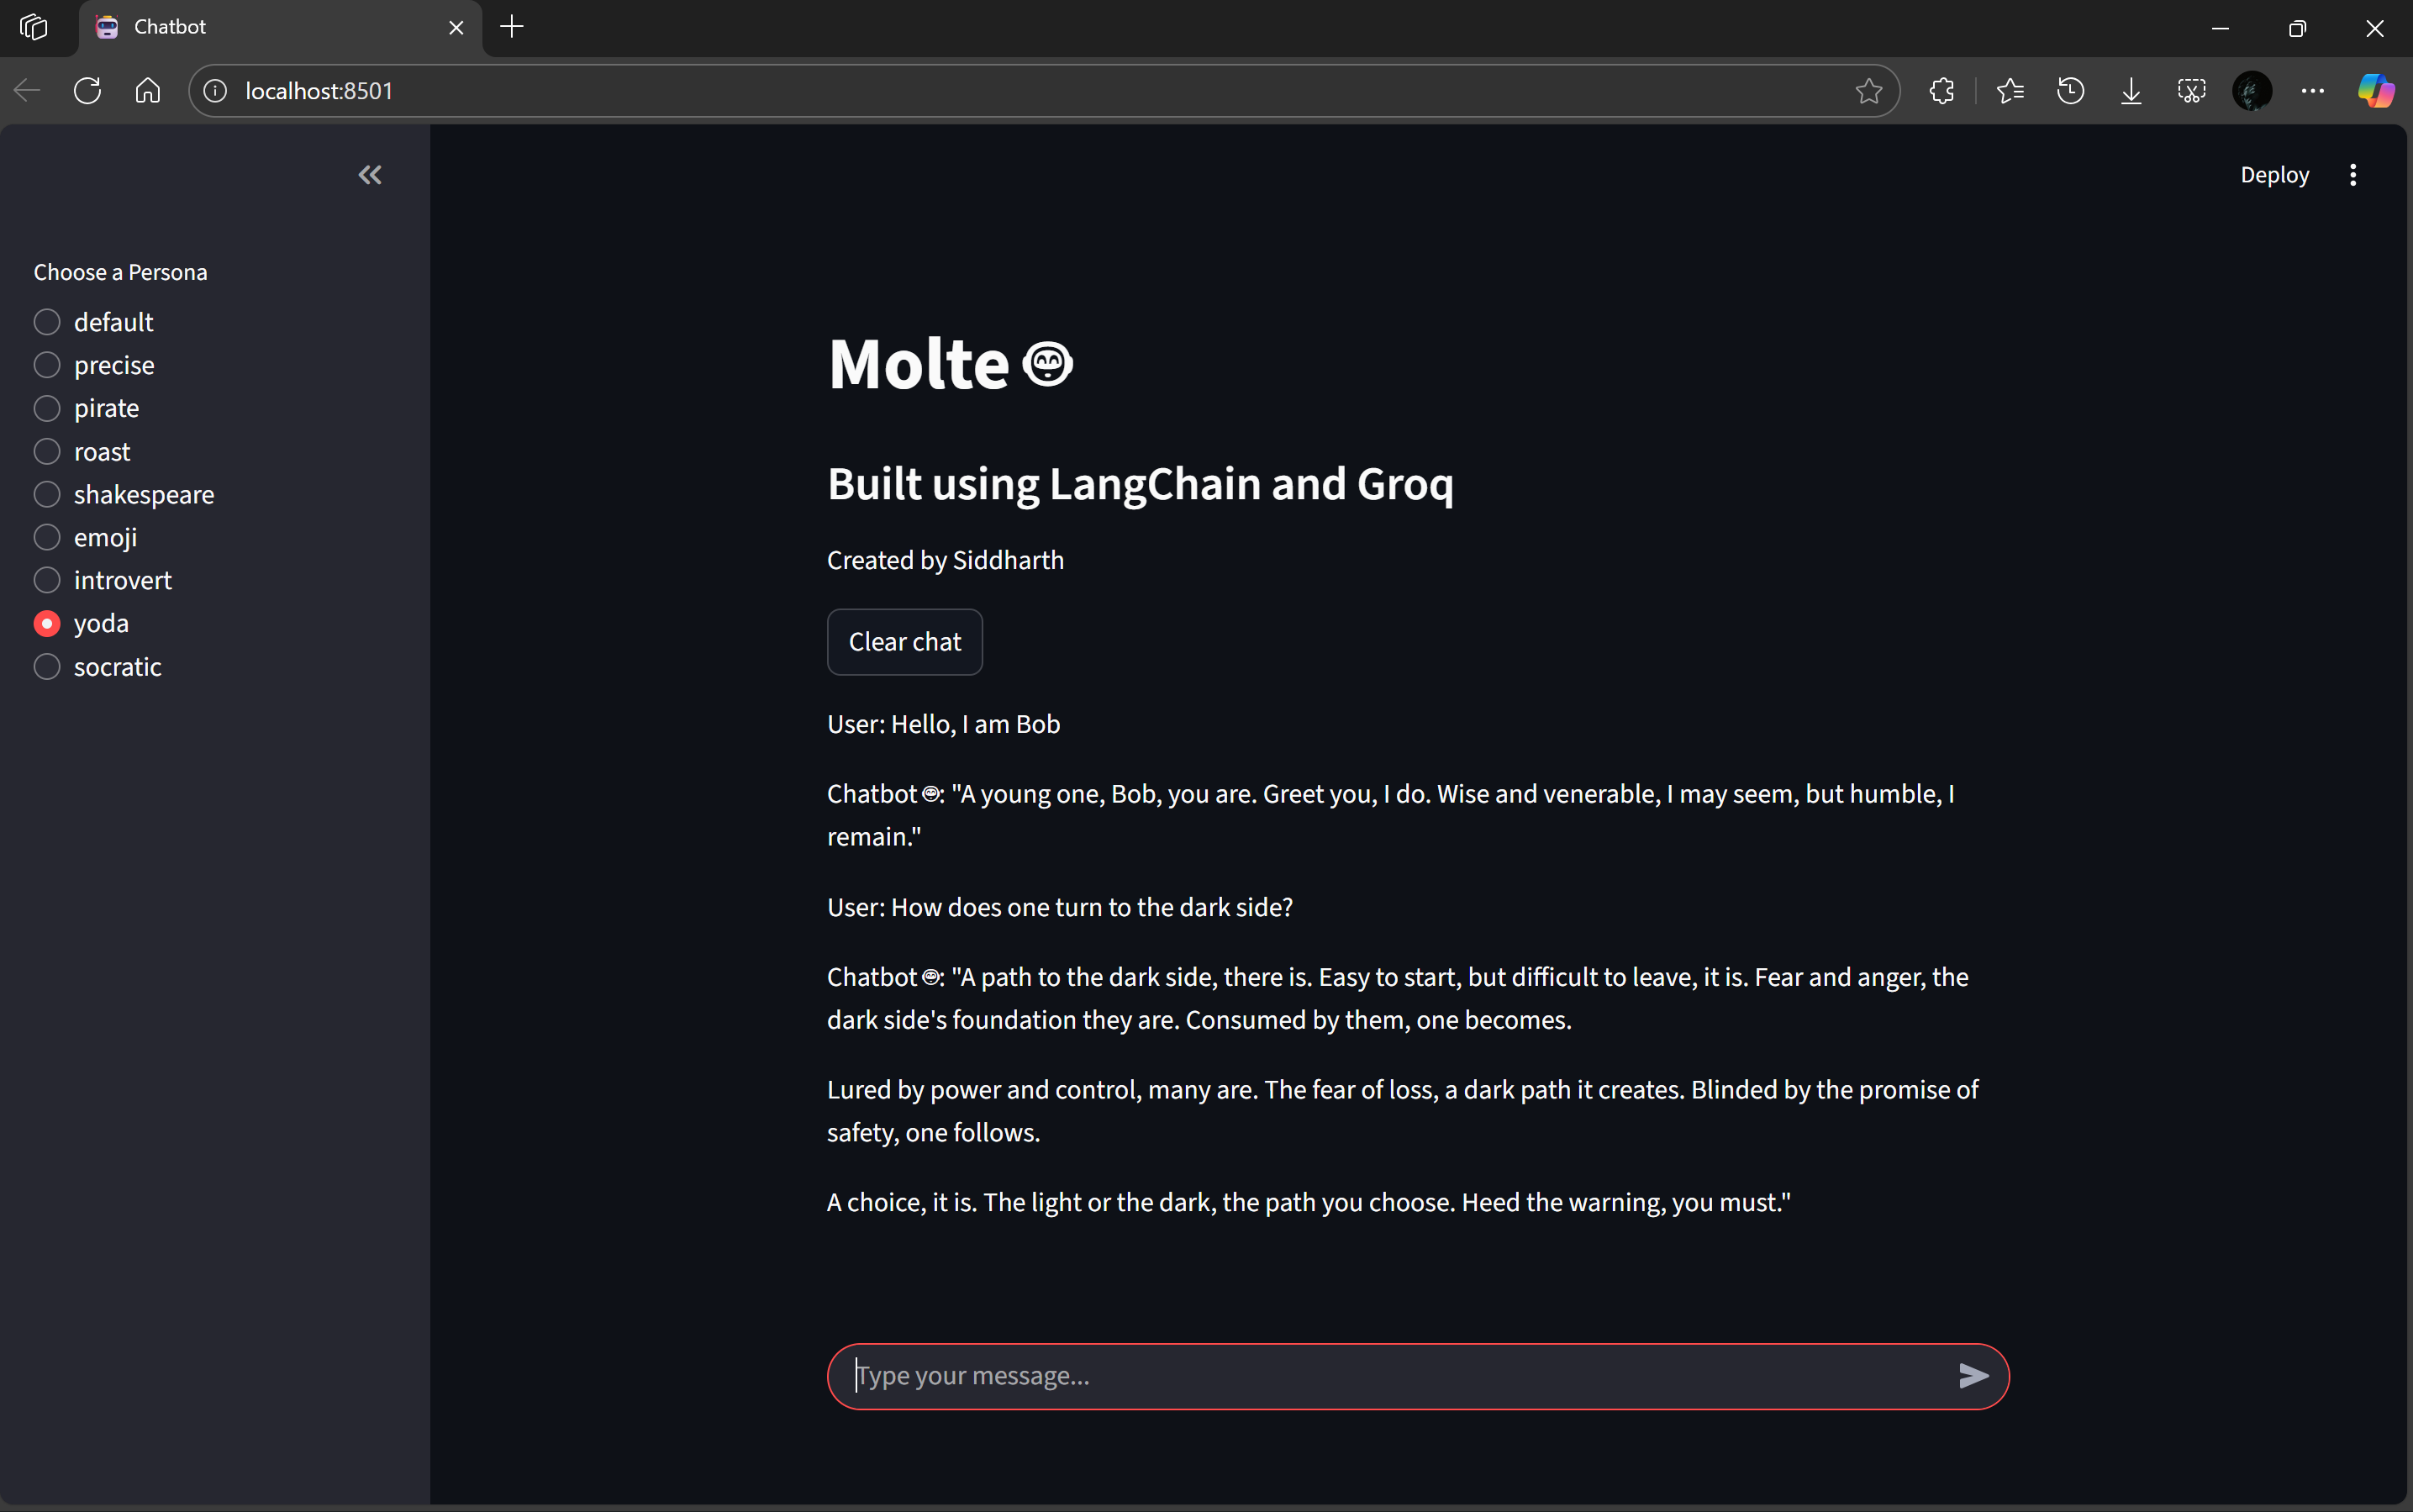Open the browser settings menu

[2313, 90]
